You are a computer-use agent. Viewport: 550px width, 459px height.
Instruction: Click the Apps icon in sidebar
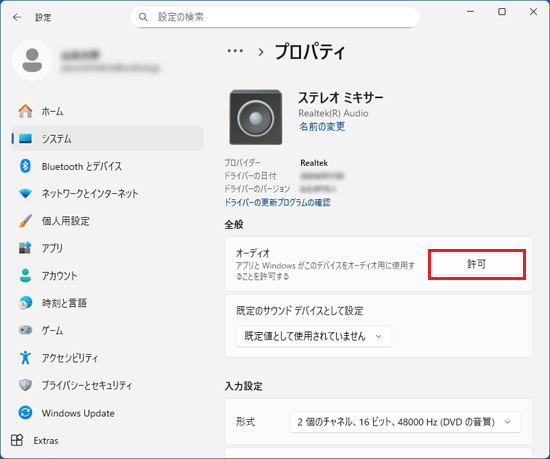coord(25,248)
